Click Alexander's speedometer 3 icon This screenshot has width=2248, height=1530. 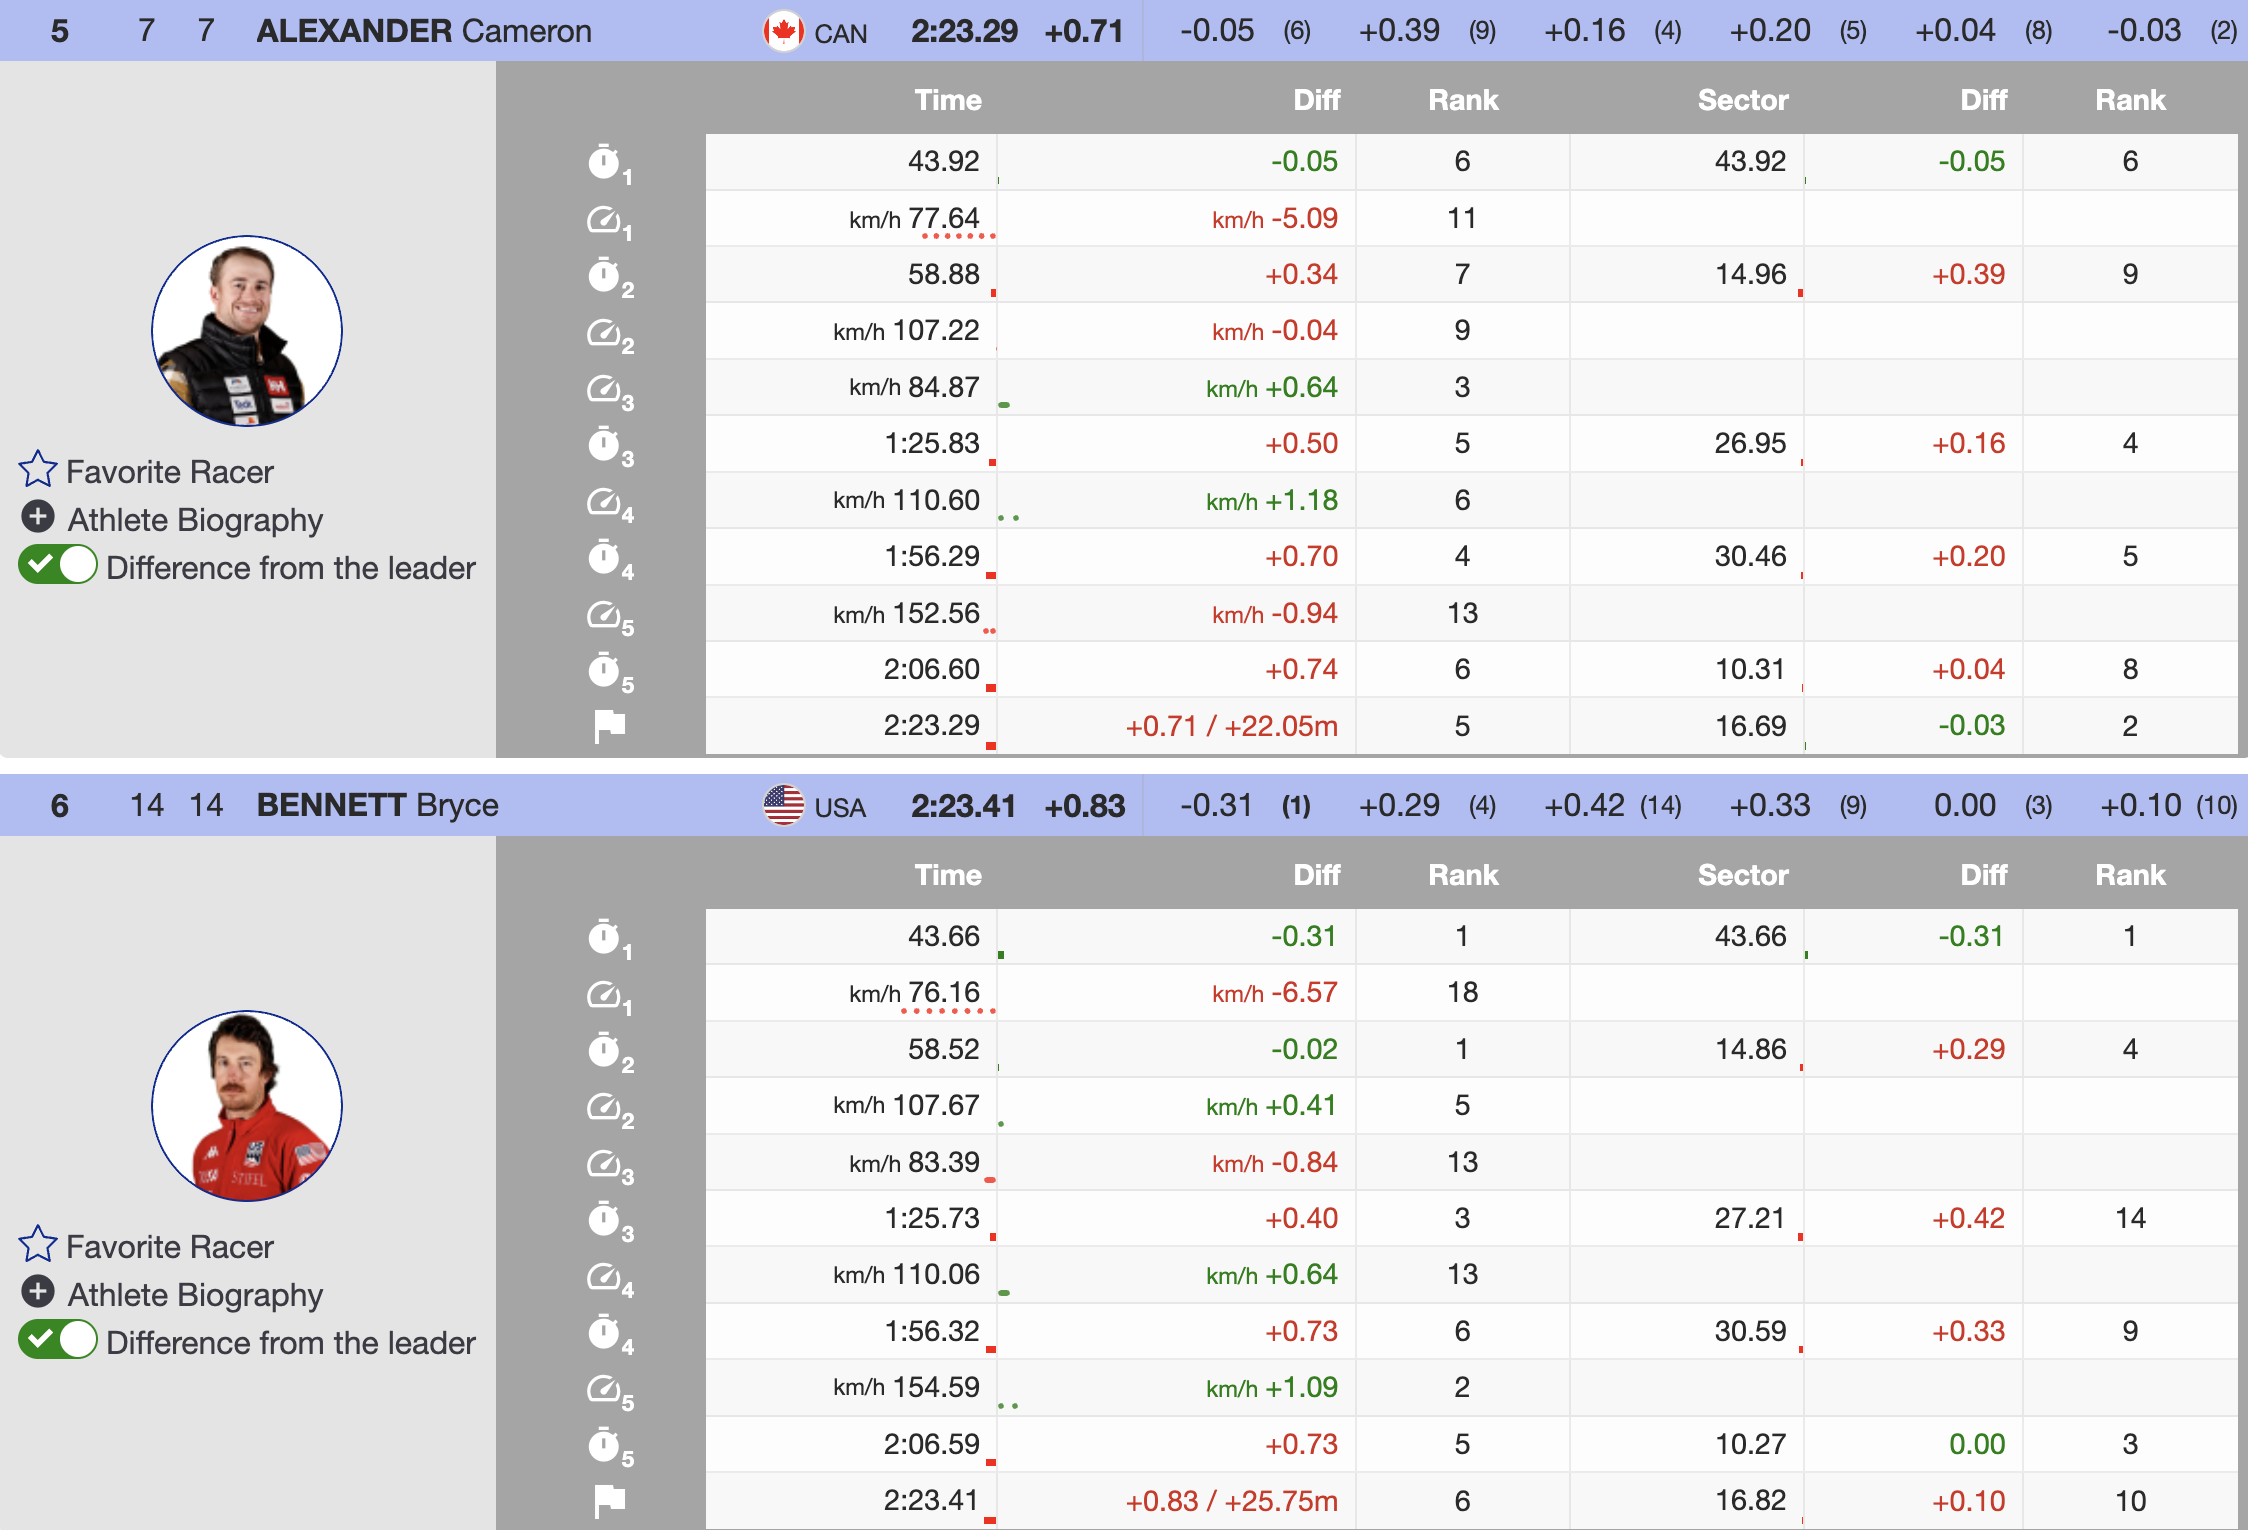tap(606, 388)
